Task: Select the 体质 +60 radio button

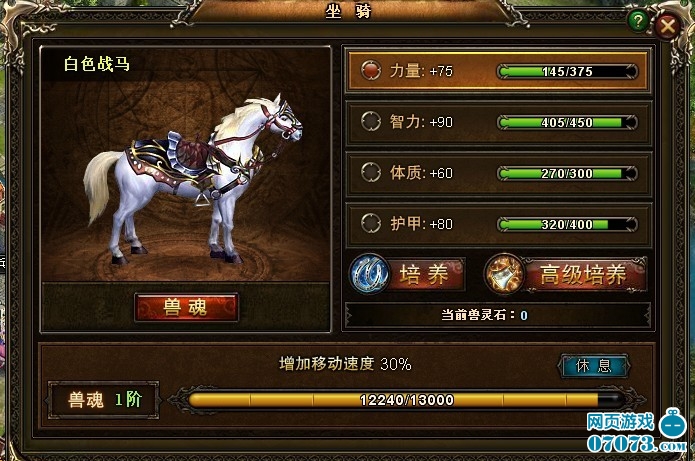Action: point(371,172)
